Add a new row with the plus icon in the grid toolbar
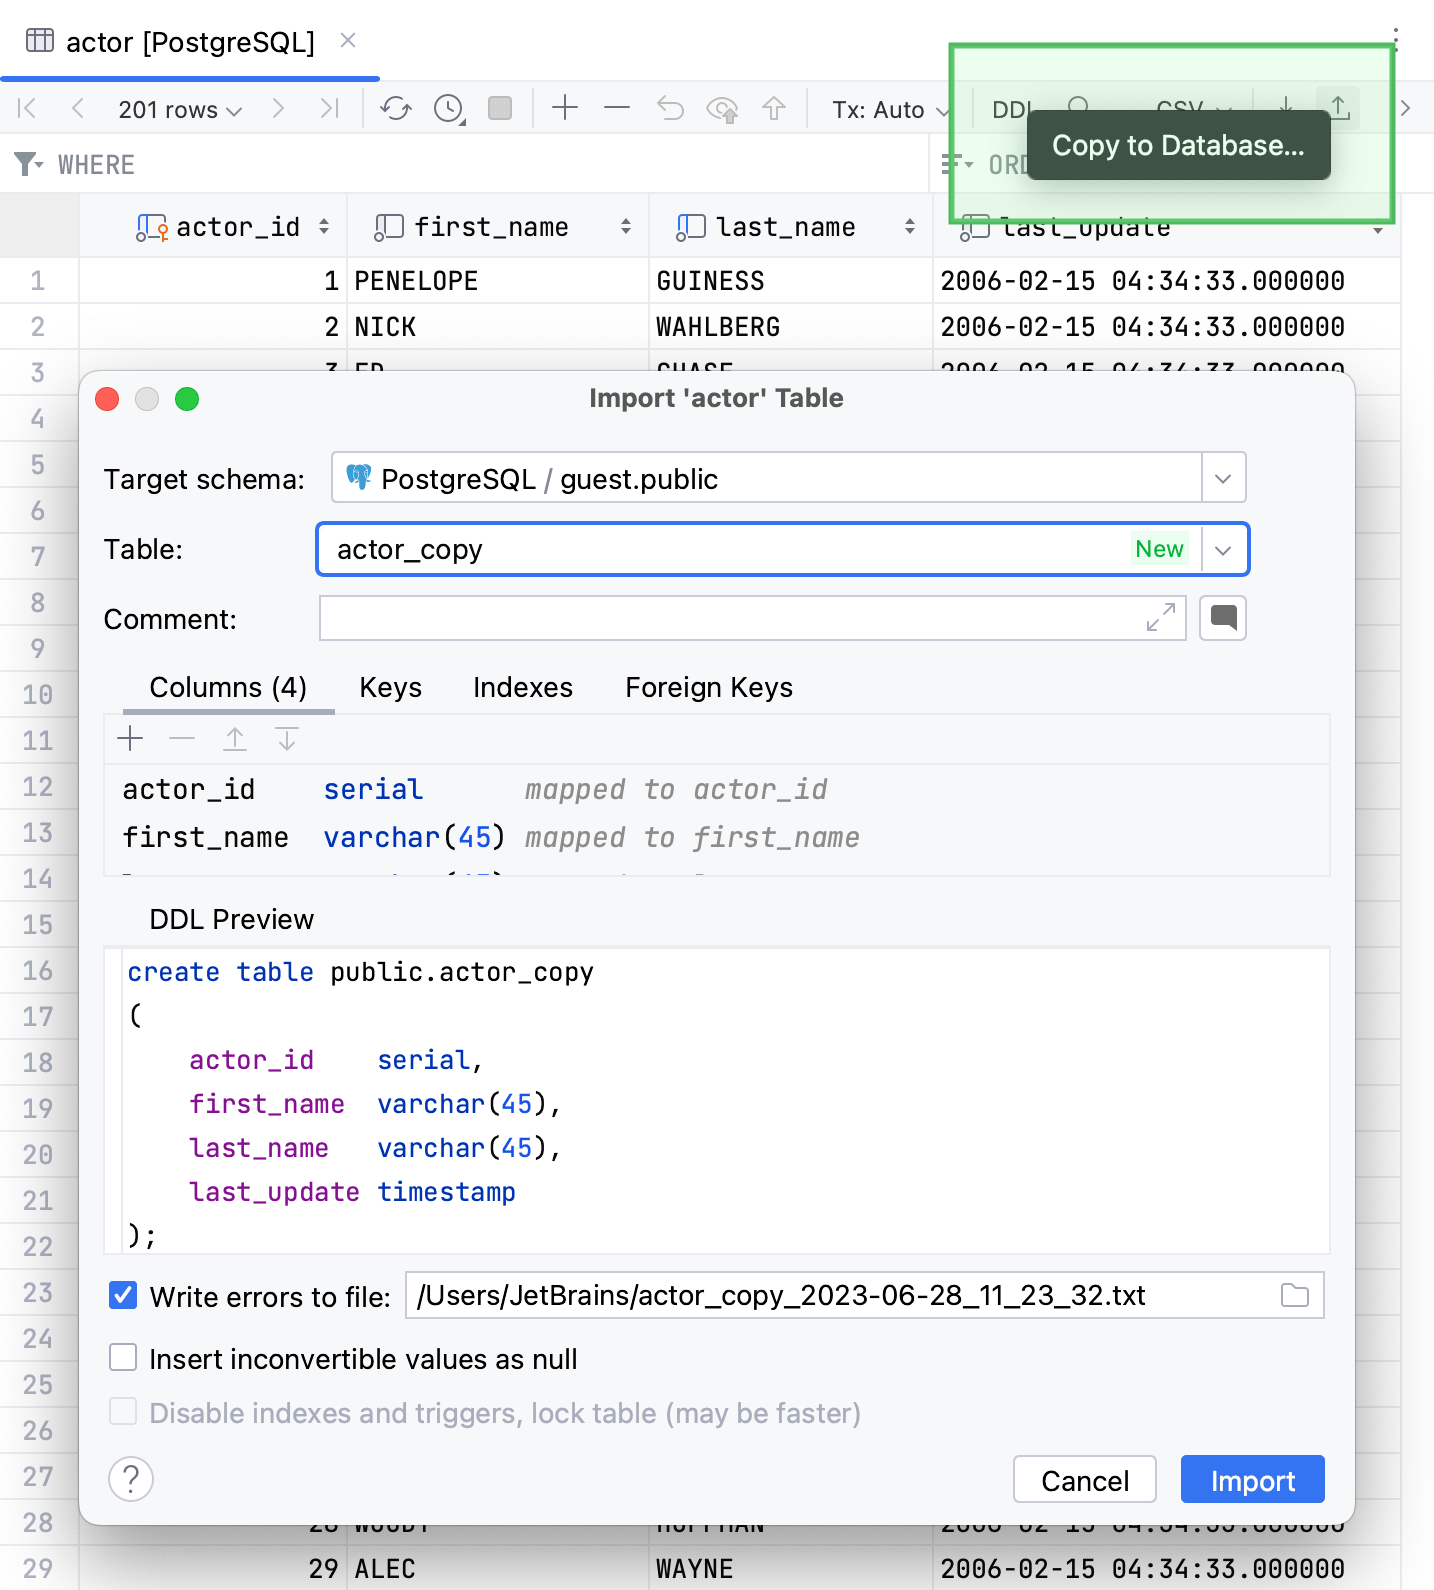The height and width of the screenshot is (1590, 1434). 565,108
